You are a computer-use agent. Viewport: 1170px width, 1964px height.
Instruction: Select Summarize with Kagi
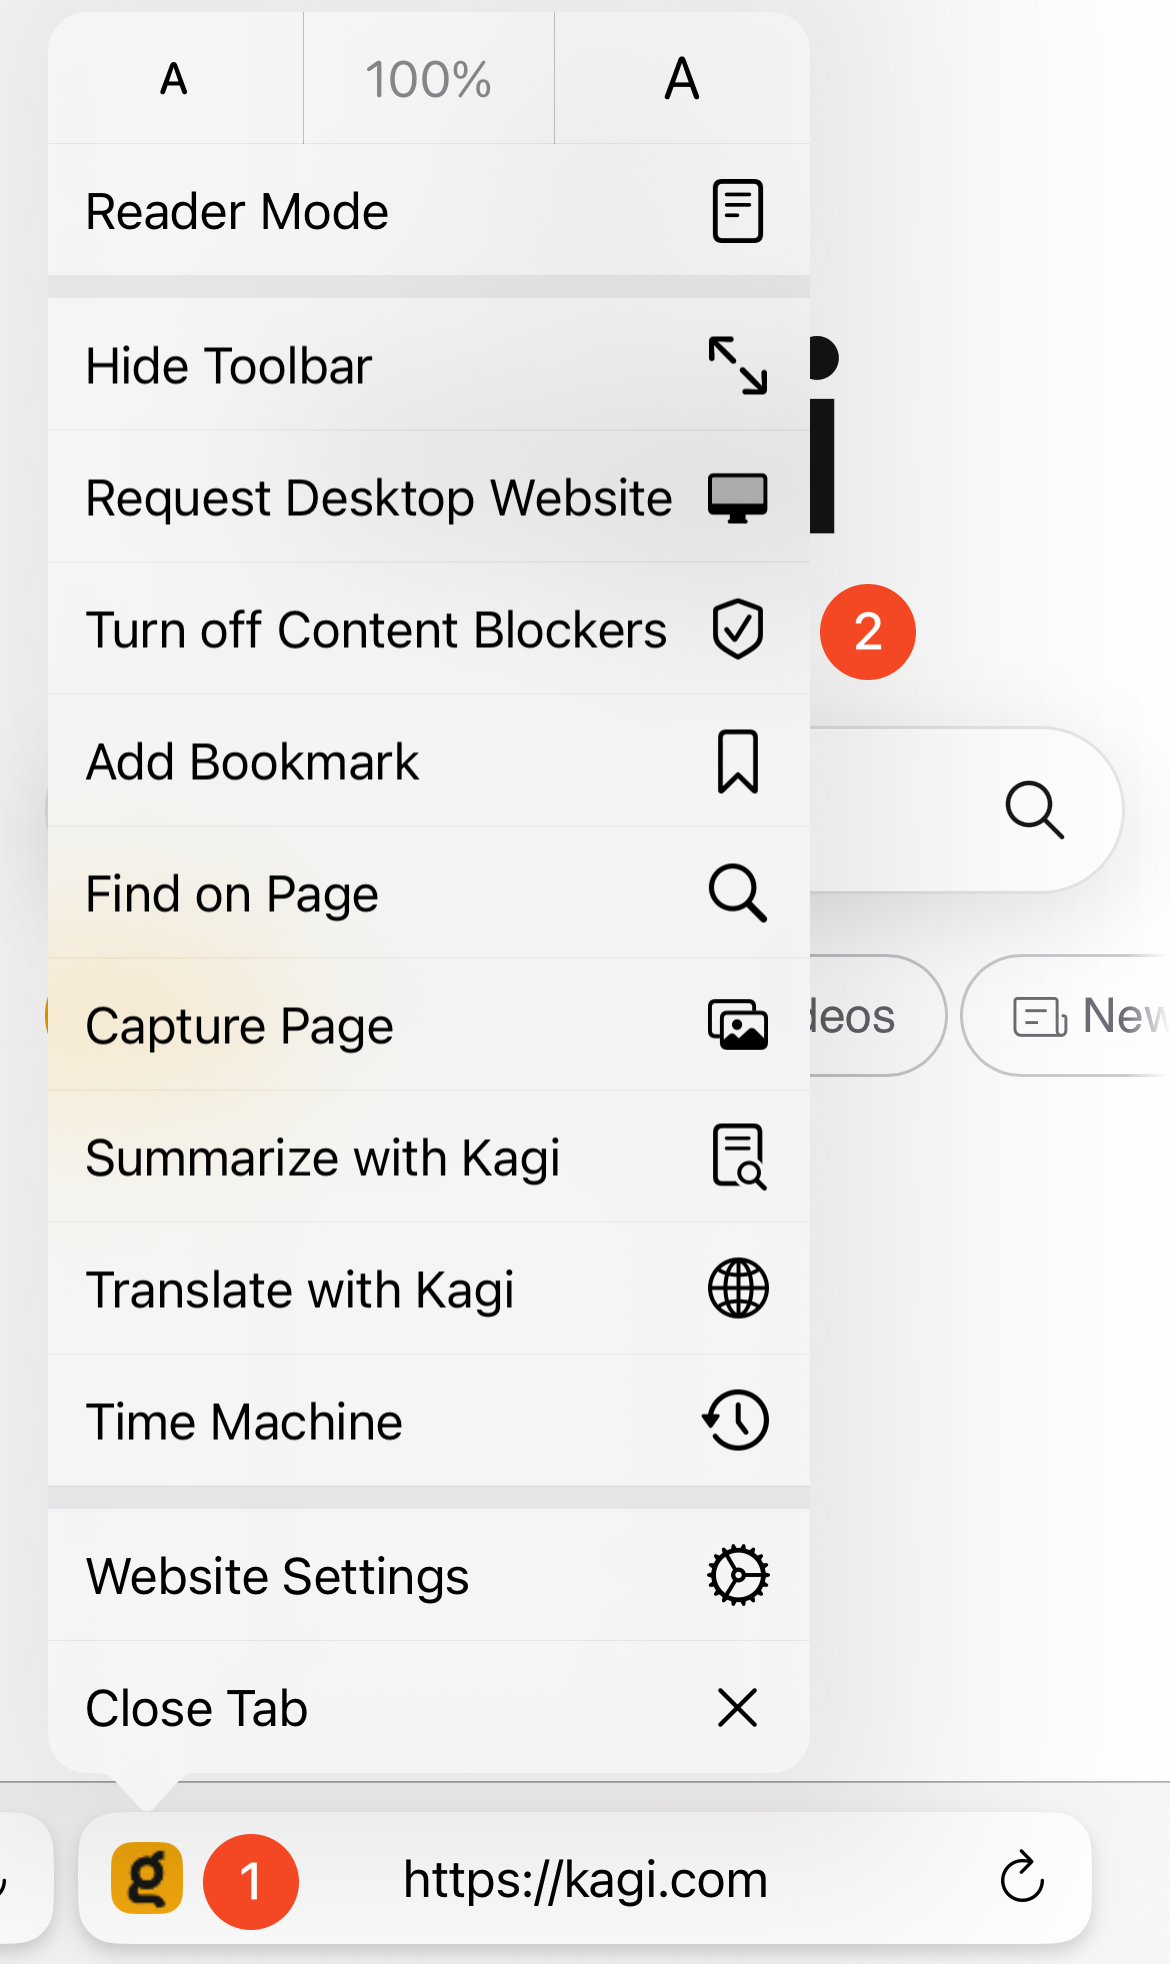[x=429, y=1157]
